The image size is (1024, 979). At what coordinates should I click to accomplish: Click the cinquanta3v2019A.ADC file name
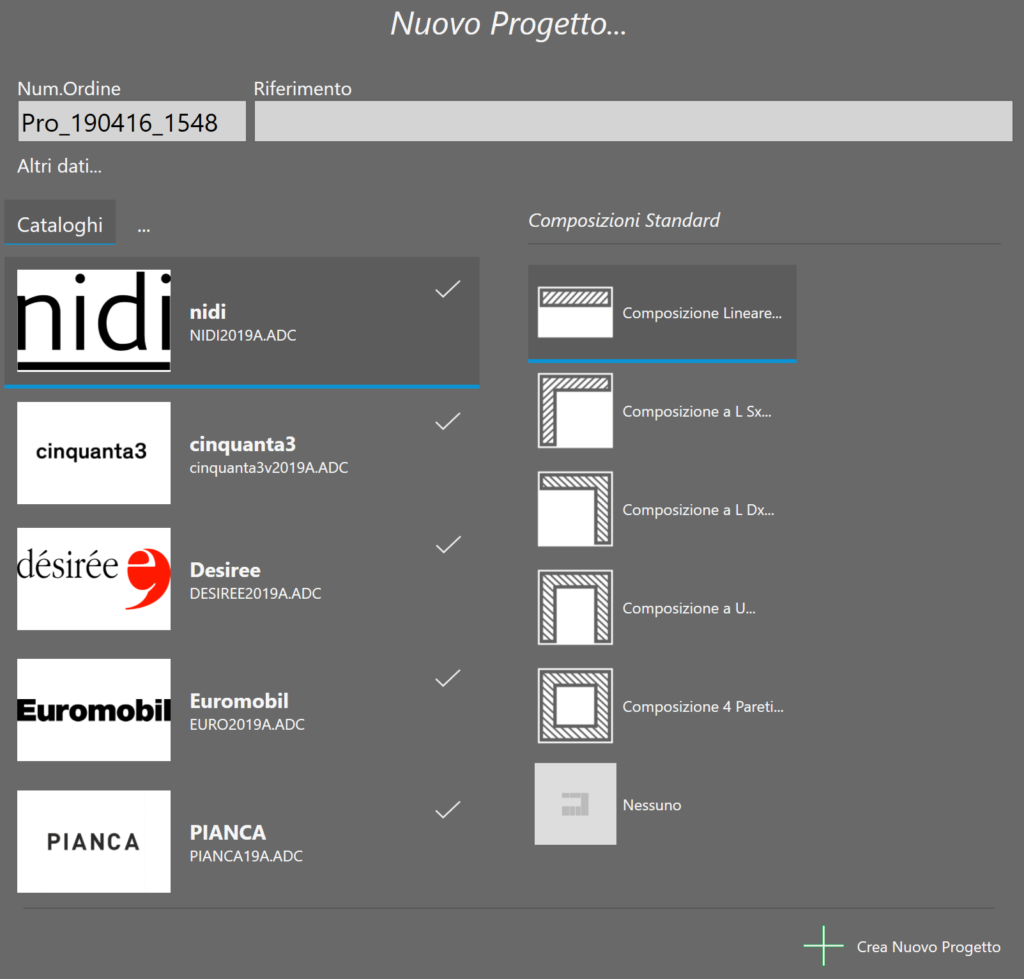[269, 468]
